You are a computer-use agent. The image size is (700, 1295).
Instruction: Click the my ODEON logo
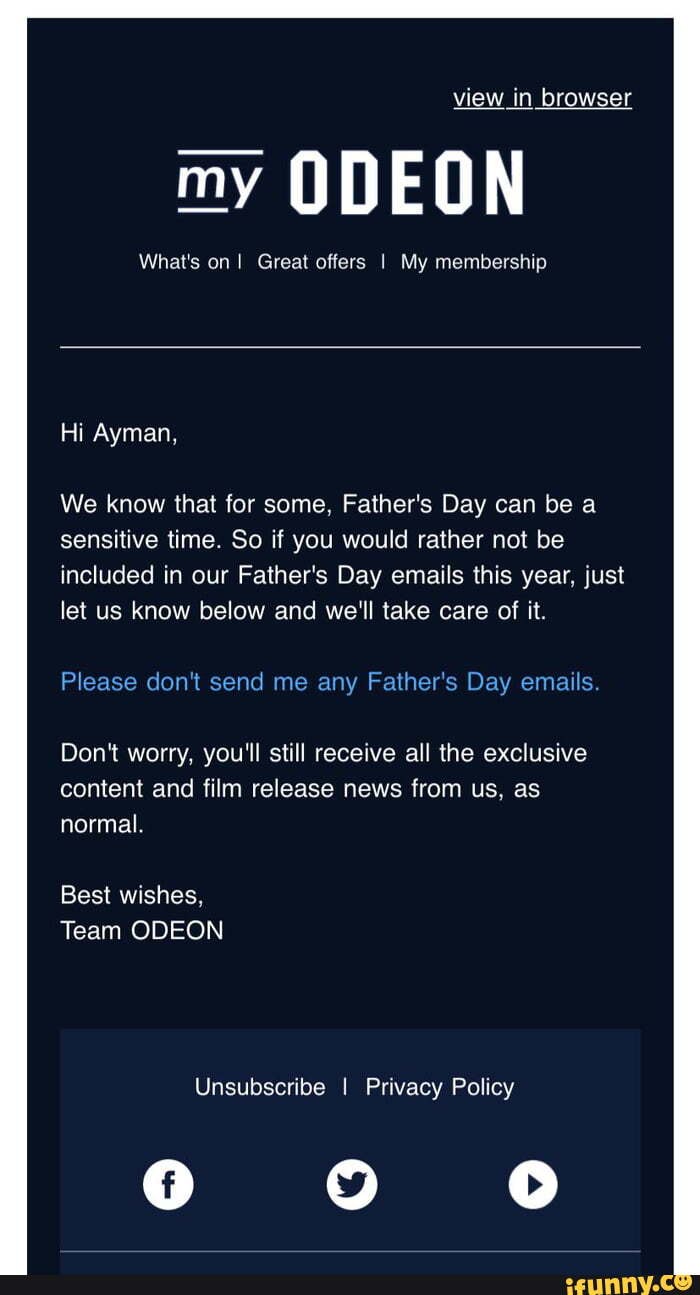point(350,183)
